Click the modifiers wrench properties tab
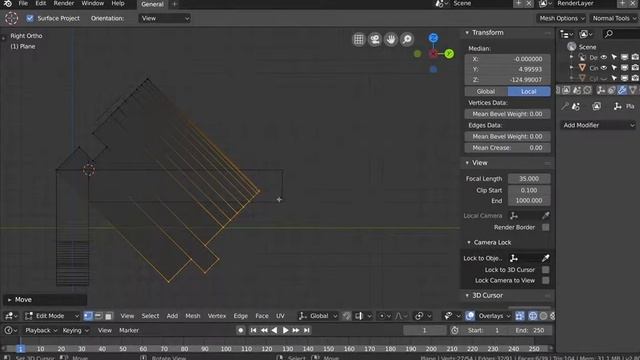 click(622, 90)
